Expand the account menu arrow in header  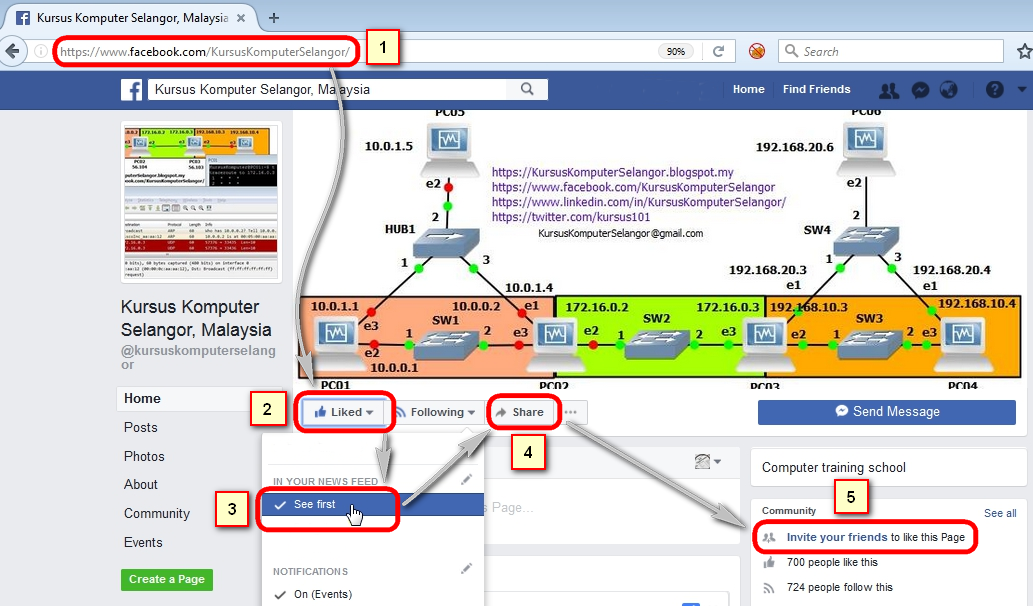click(x=1022, y=90)
